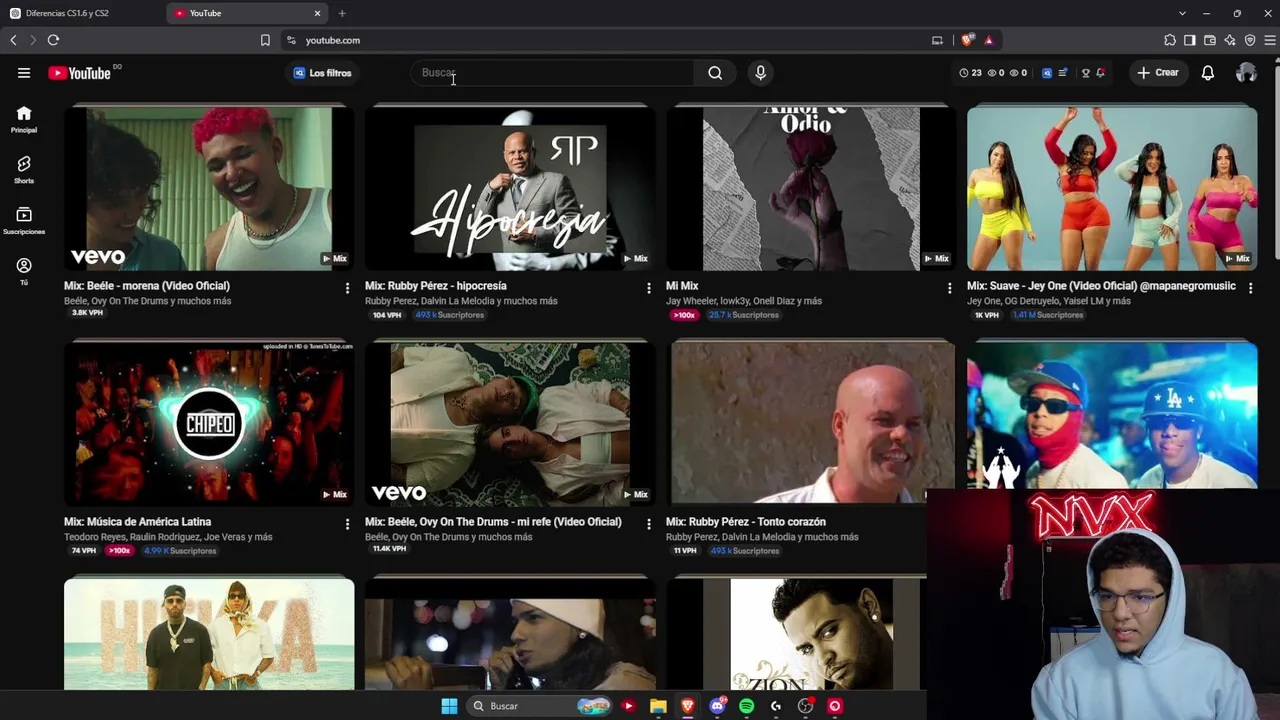Open options menu for Mix: Rubby Pérez - hipocresía
Screen dimensions: 1280x720
648,288
